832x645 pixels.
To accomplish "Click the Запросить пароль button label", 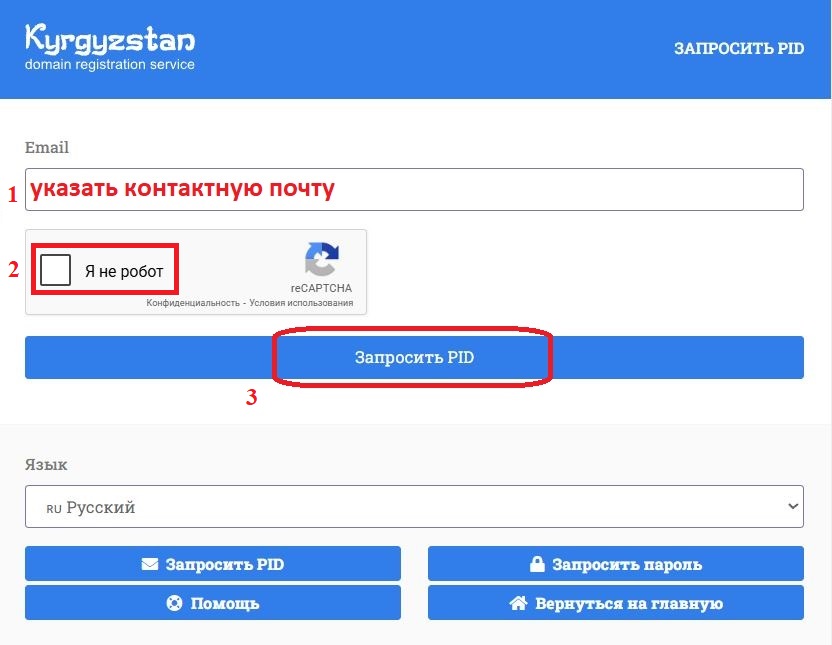I will point(625,564).
